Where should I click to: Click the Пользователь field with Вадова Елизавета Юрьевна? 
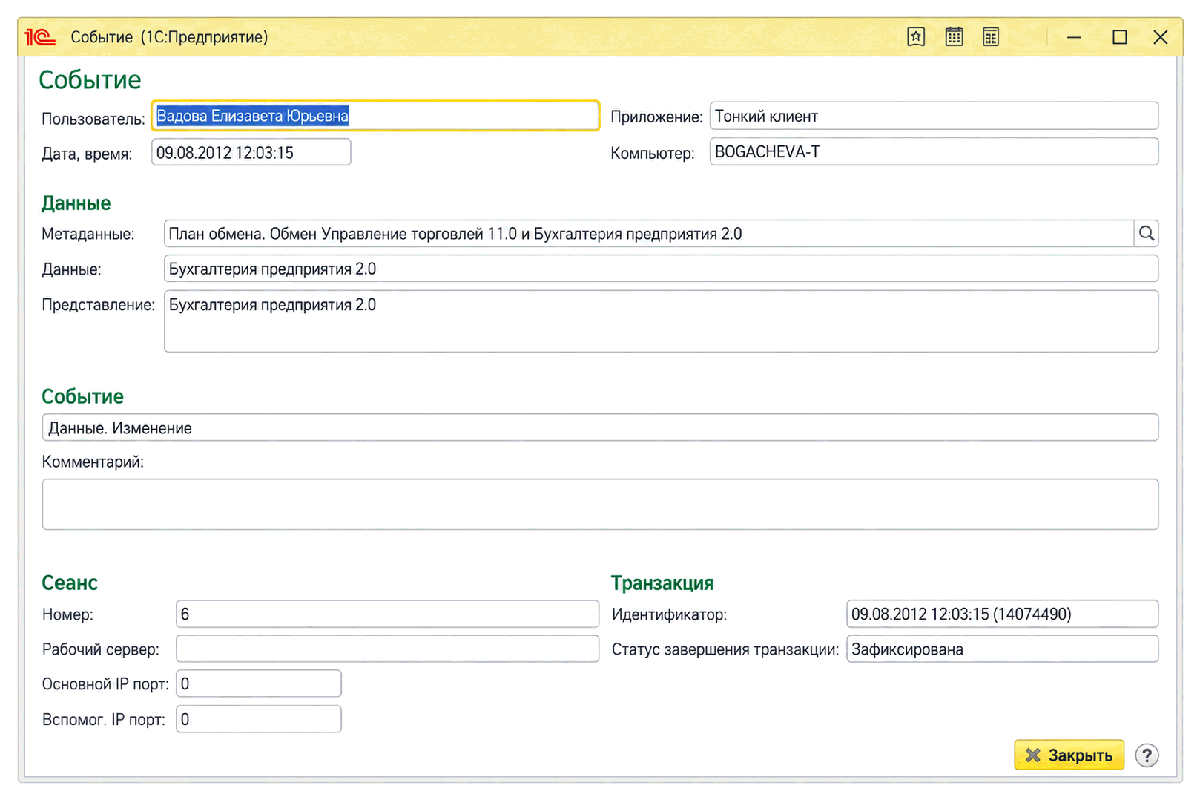point(375,116)
